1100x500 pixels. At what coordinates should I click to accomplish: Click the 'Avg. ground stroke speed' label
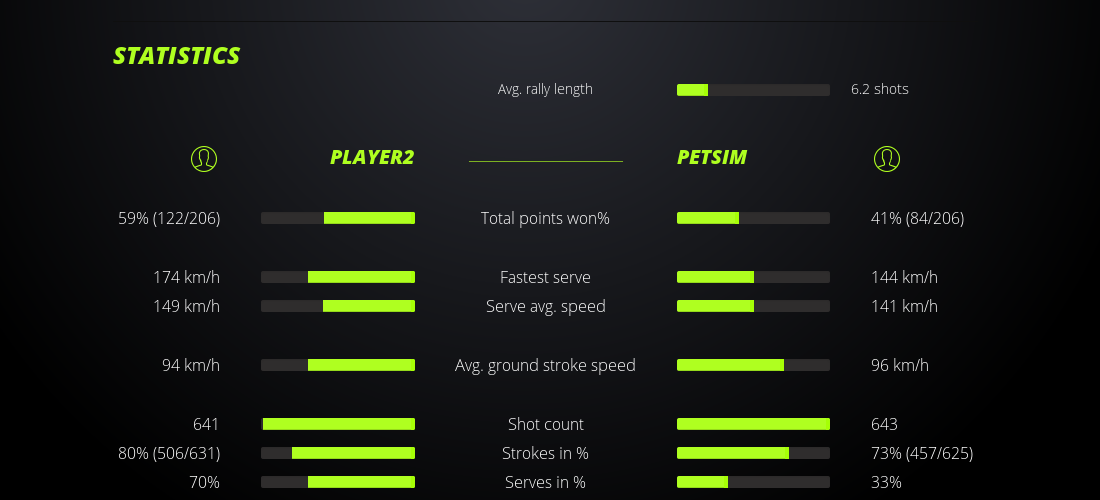(545, 365)
